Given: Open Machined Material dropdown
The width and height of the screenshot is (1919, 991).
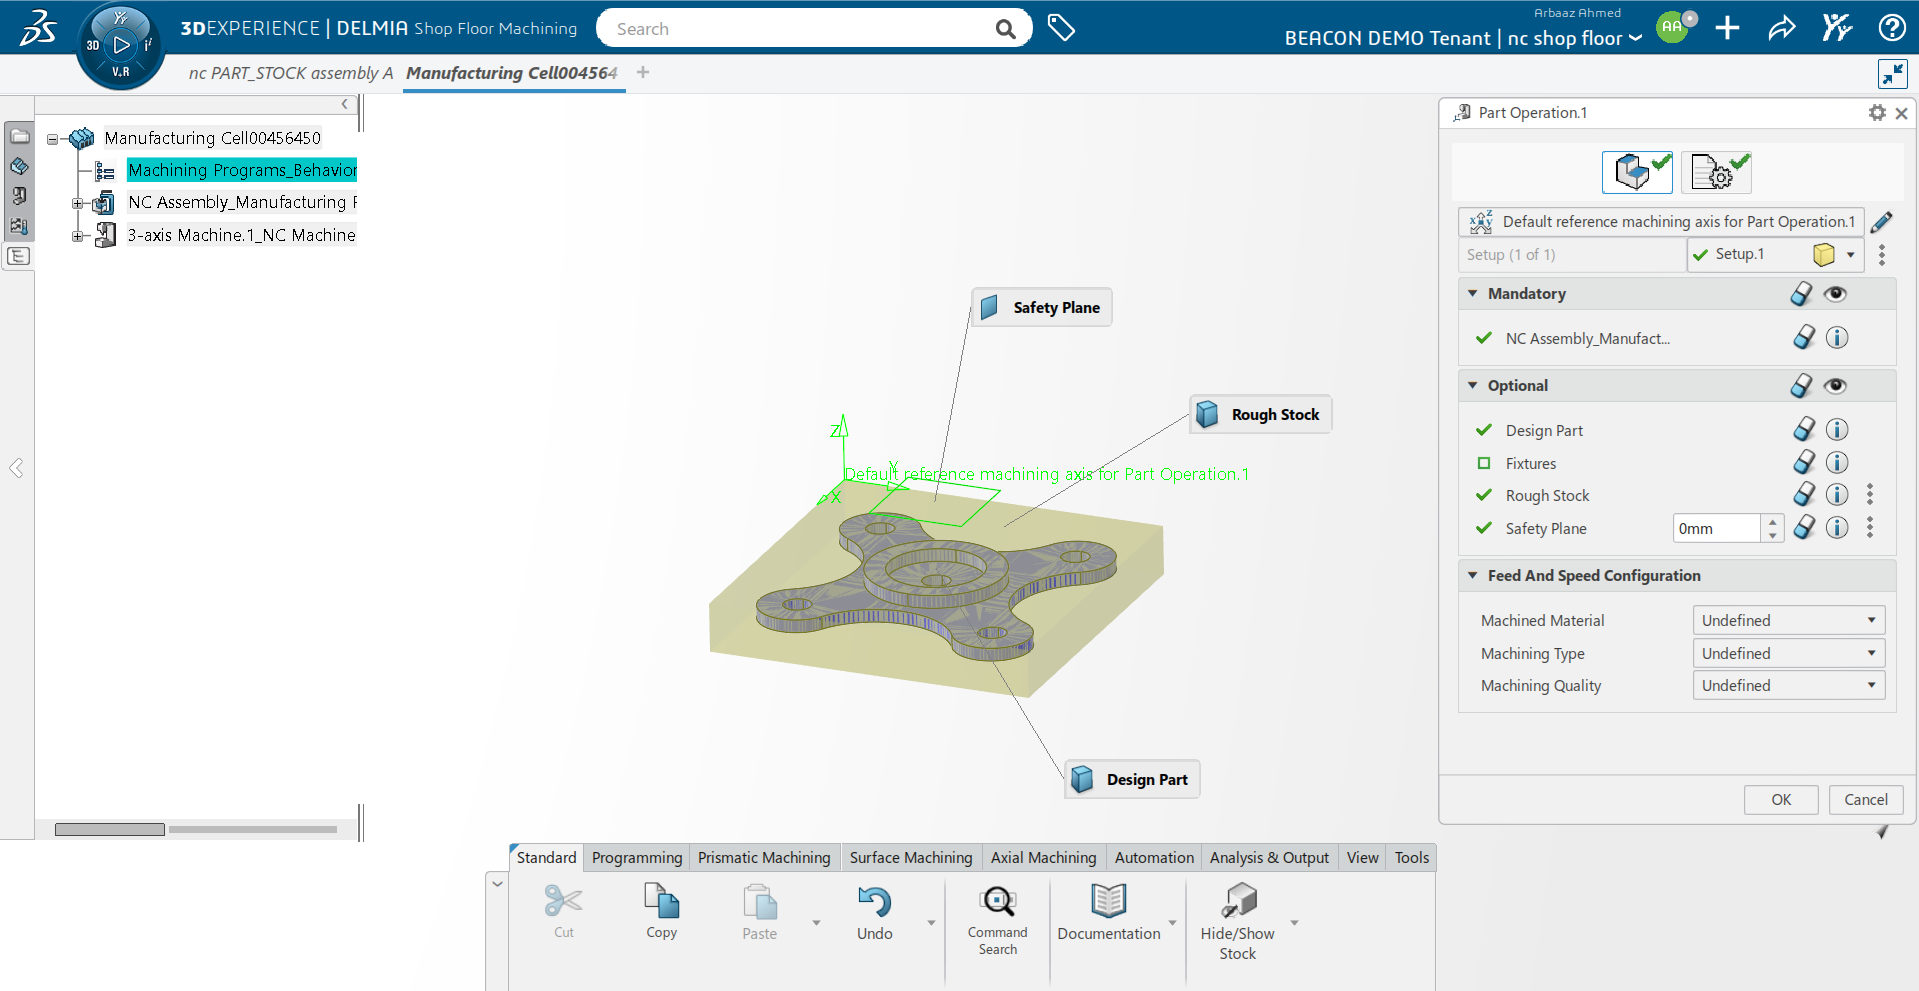Looking at the screenshot, I should click(x=1788, y=620).
